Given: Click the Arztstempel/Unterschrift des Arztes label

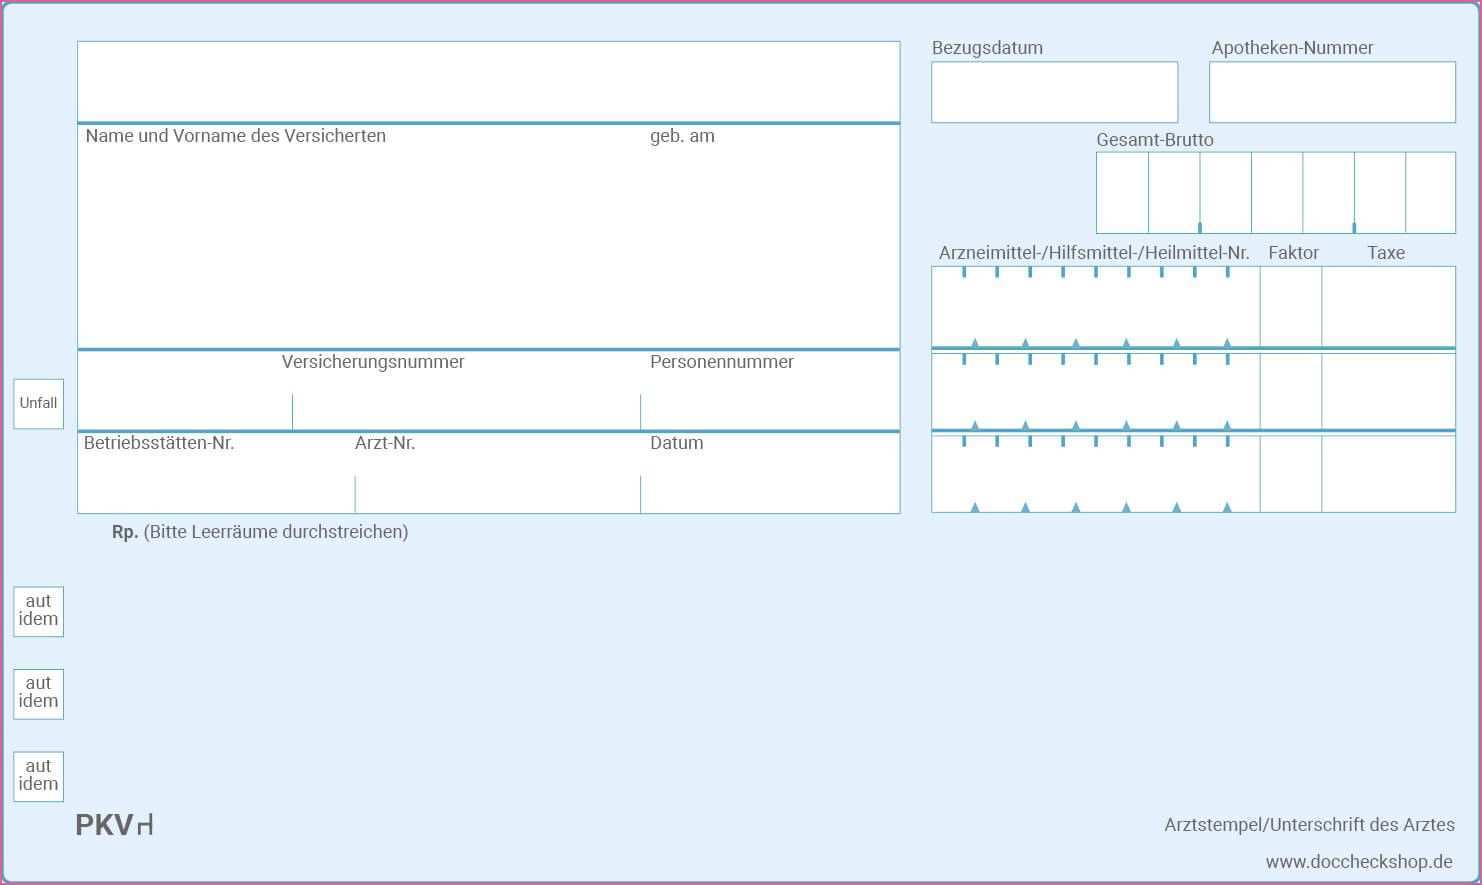Looking at the screenshot, I should [1308, 825].
